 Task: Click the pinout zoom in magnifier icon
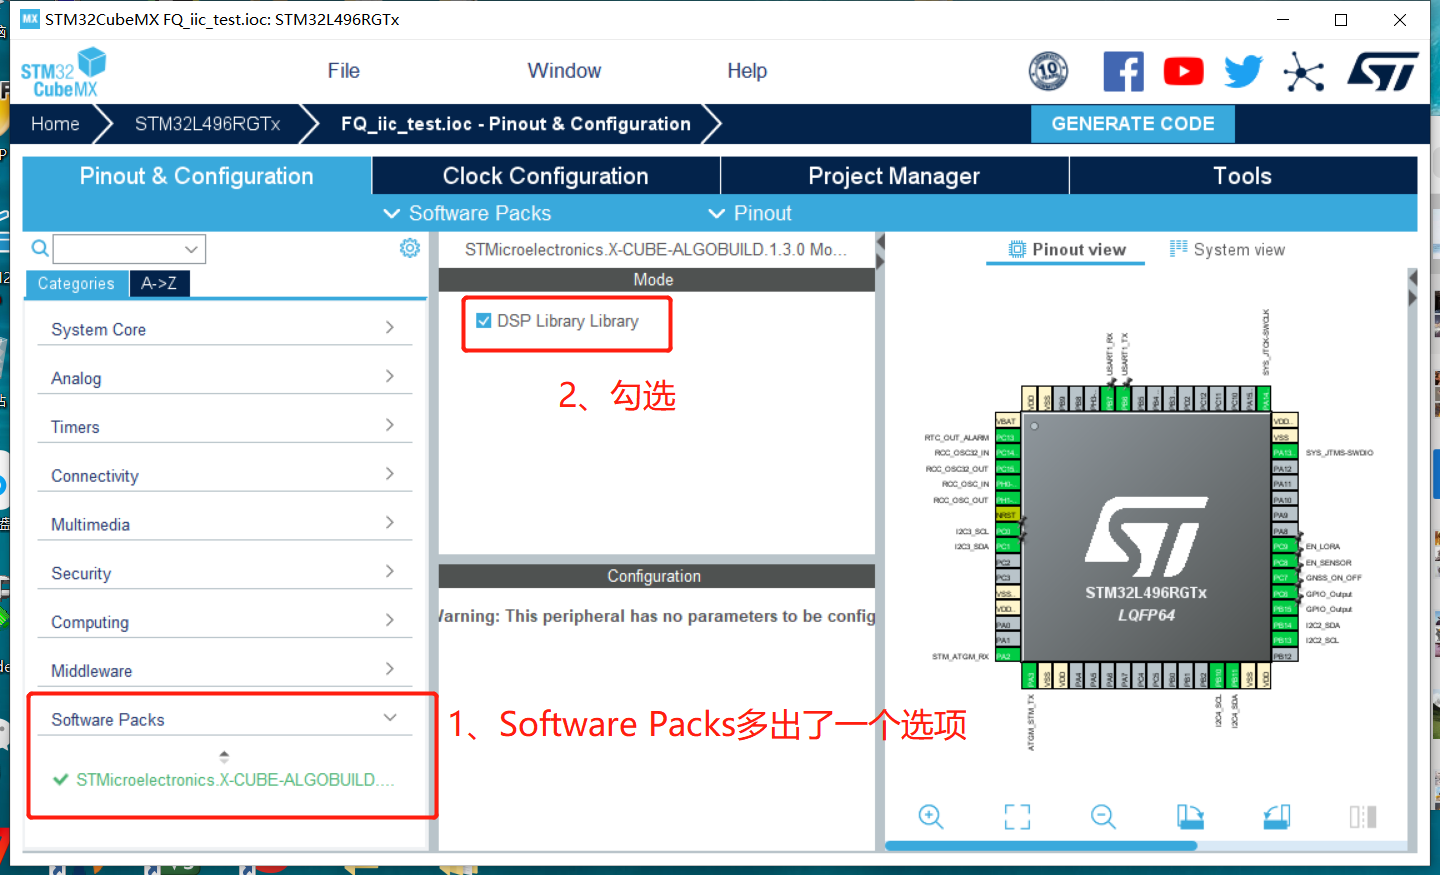[931, 816]
